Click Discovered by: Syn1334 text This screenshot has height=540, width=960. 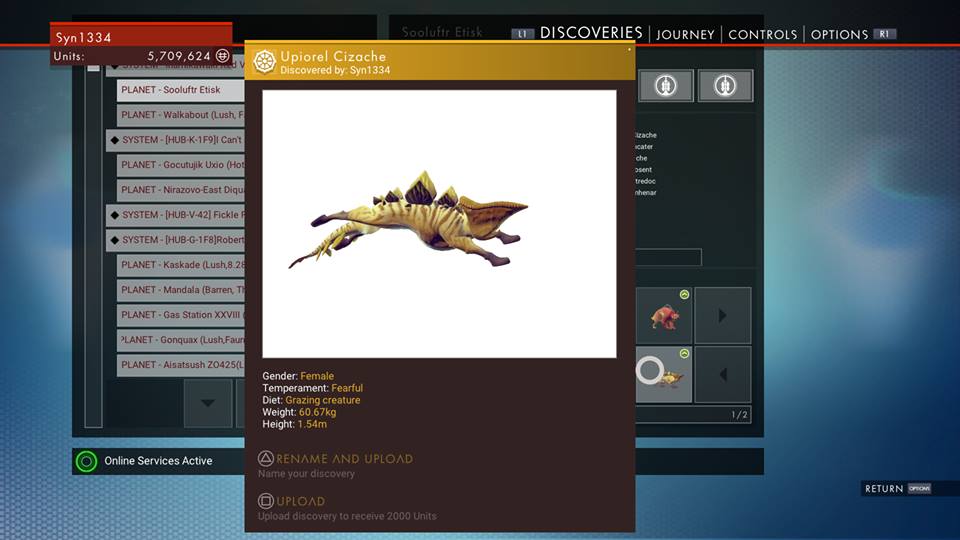tap(335, 70)
